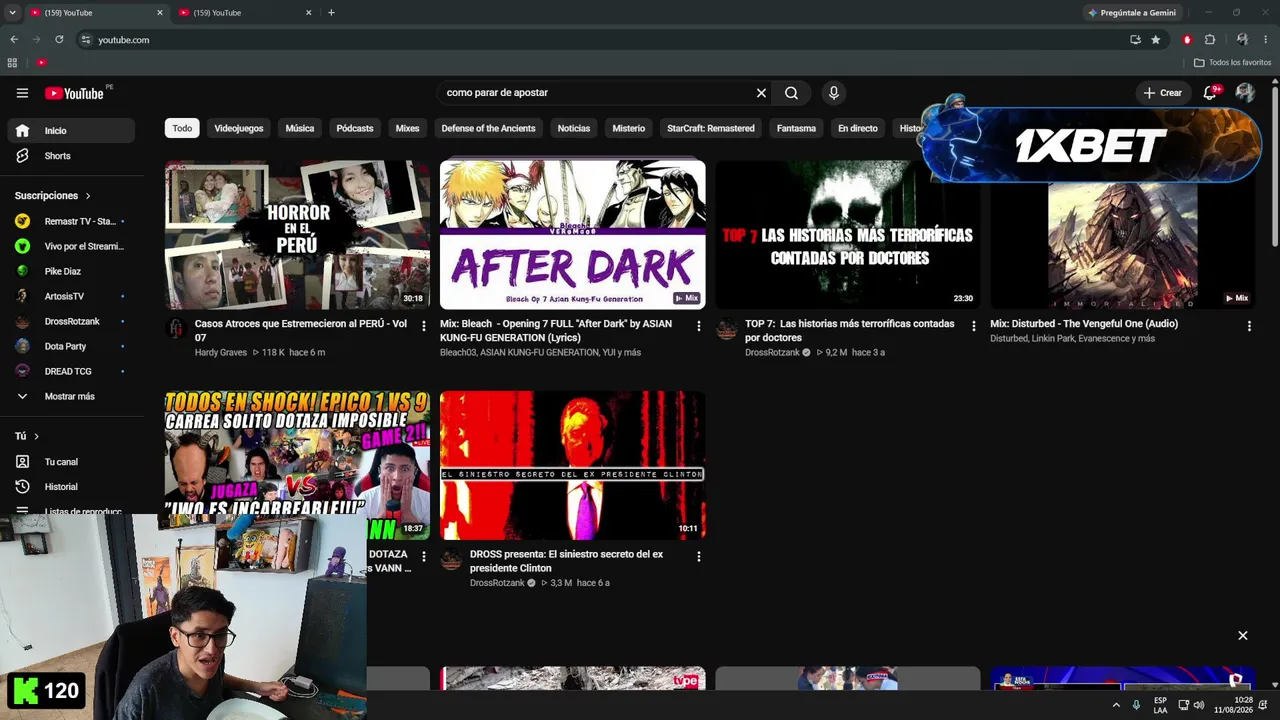Select the En directo chip
1280x720 pixels.
pos(858,128)
